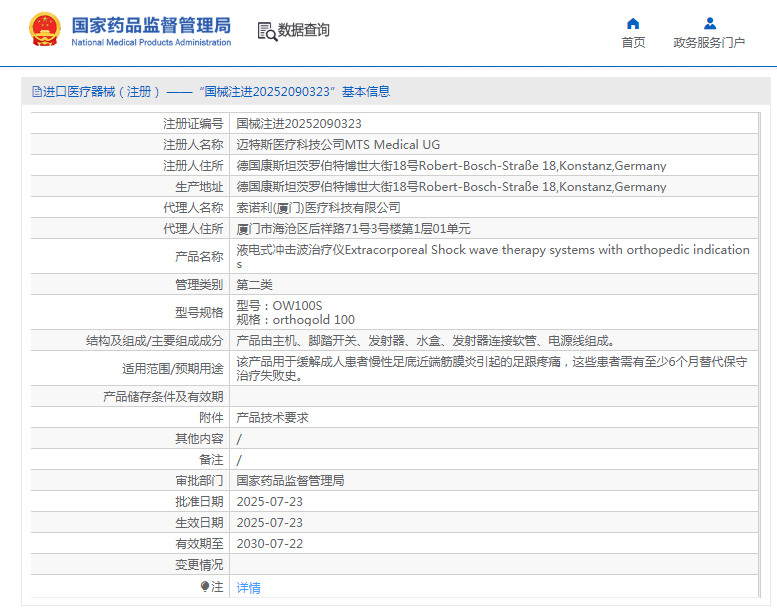This screenshot has width=777, height=611.
Task: Click the 其他内容 row label
Action: tap(199, 439)
